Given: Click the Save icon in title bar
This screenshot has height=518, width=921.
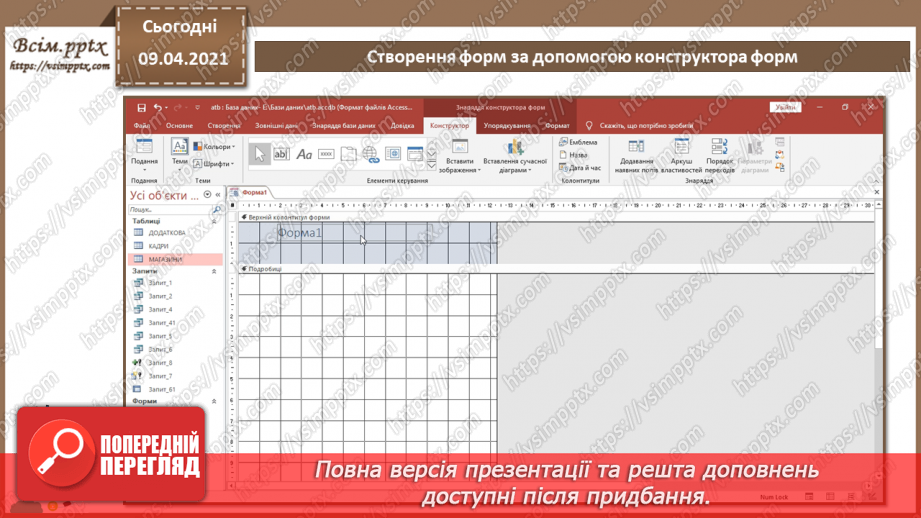Looking at the screenshot, I should click(141, 107).
